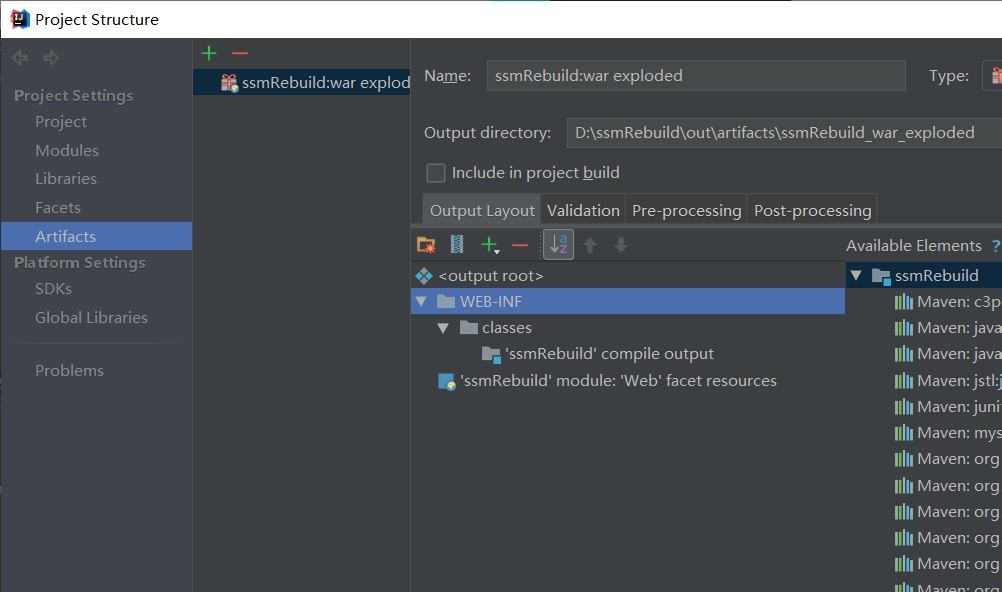1002x592 pixels.
Task: Select Maven: mys library element
Action: pos(948,433)
